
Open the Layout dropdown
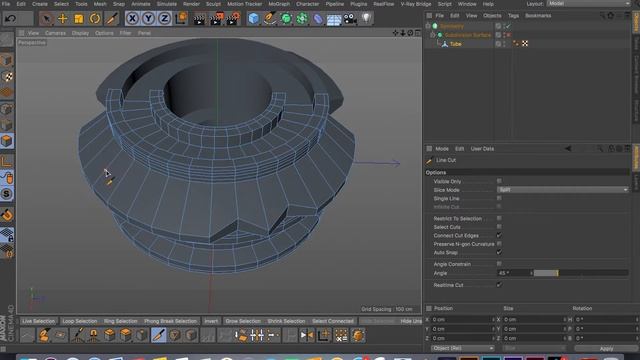pos(588,3)
